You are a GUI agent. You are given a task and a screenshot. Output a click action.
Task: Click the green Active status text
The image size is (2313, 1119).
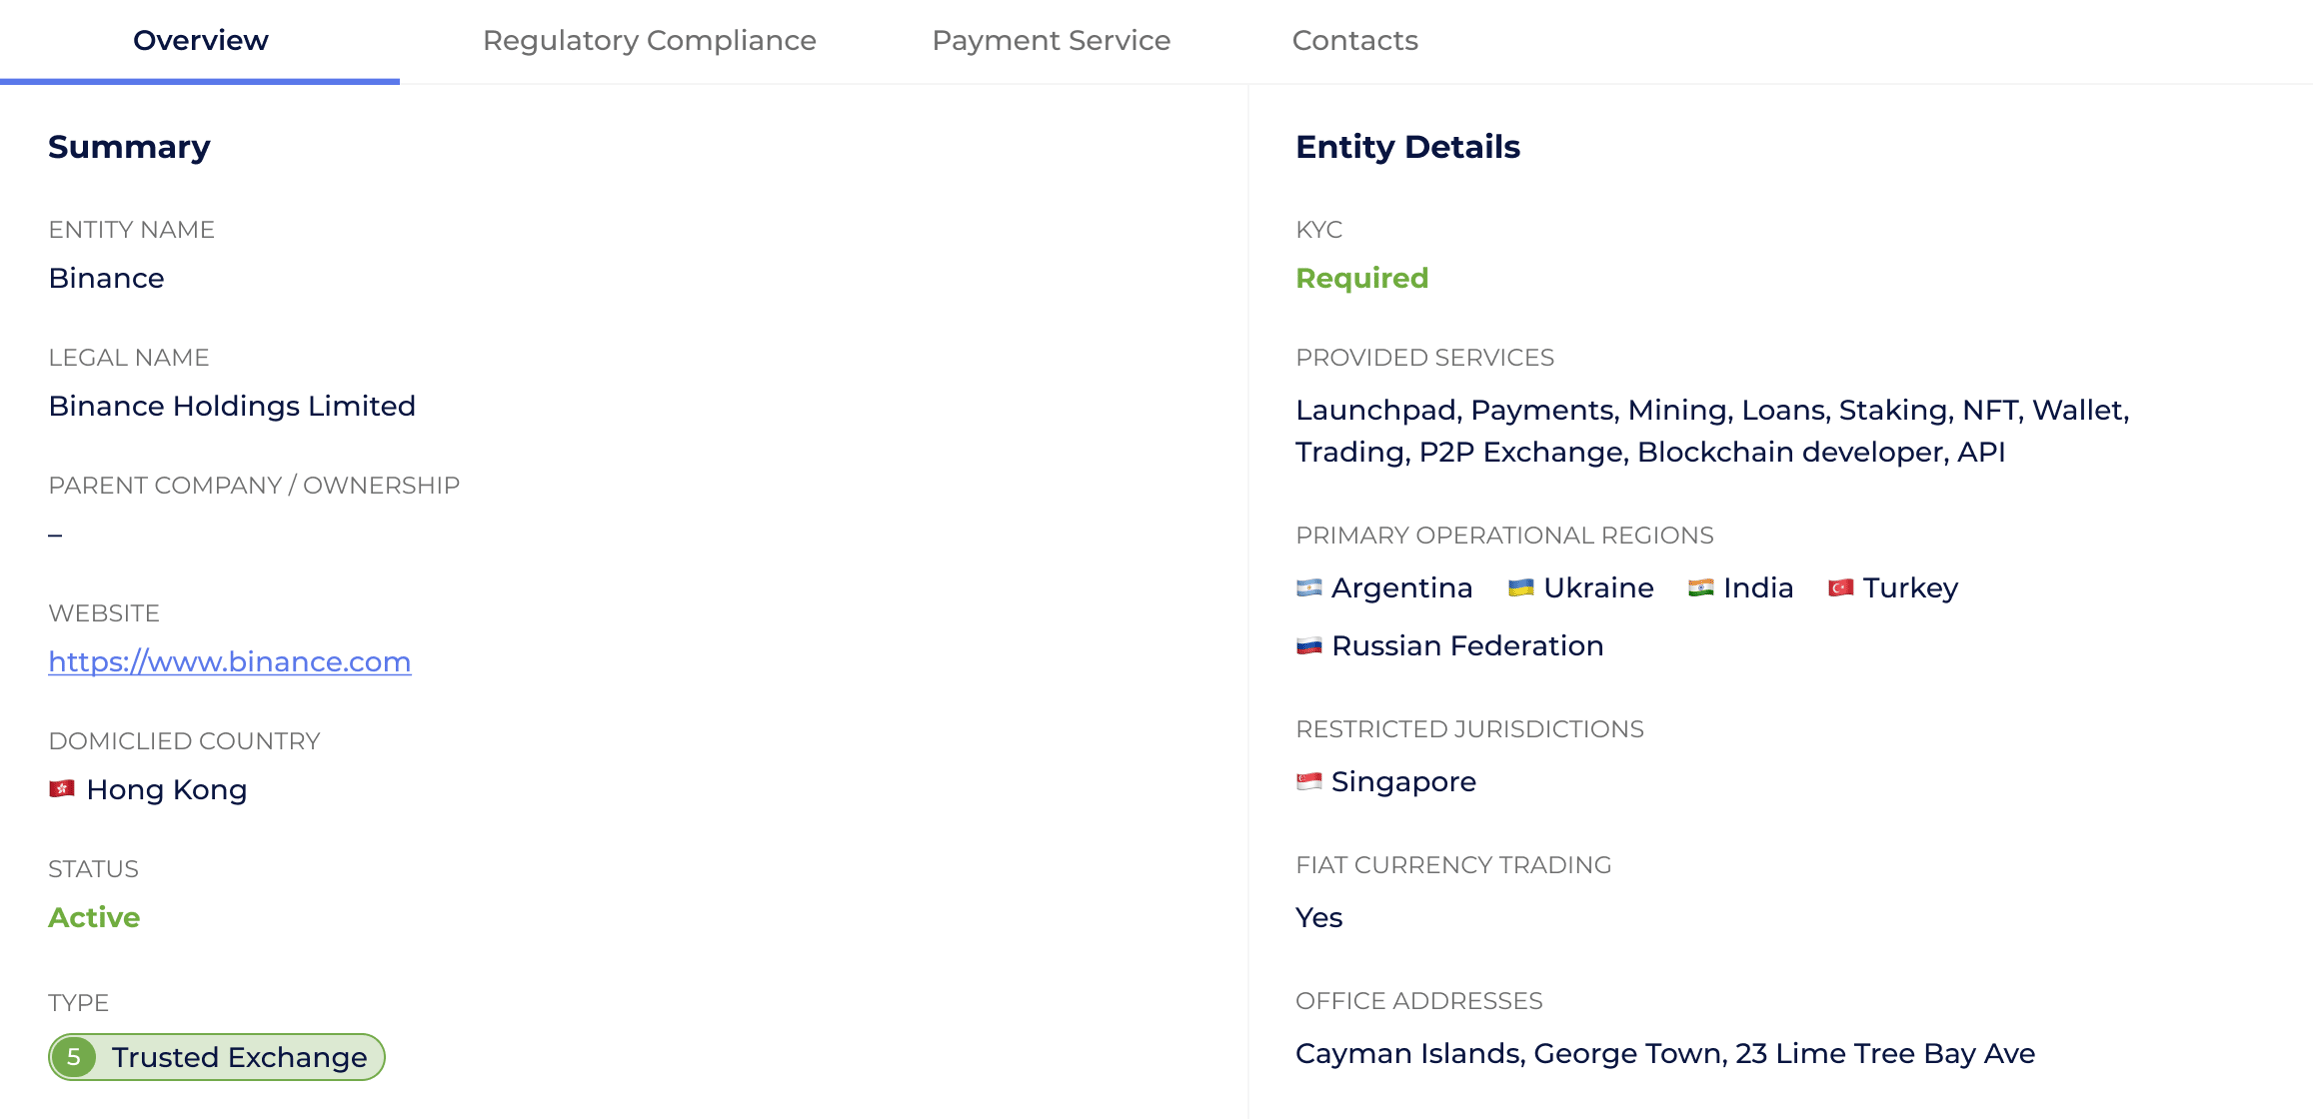coord(94,917)
